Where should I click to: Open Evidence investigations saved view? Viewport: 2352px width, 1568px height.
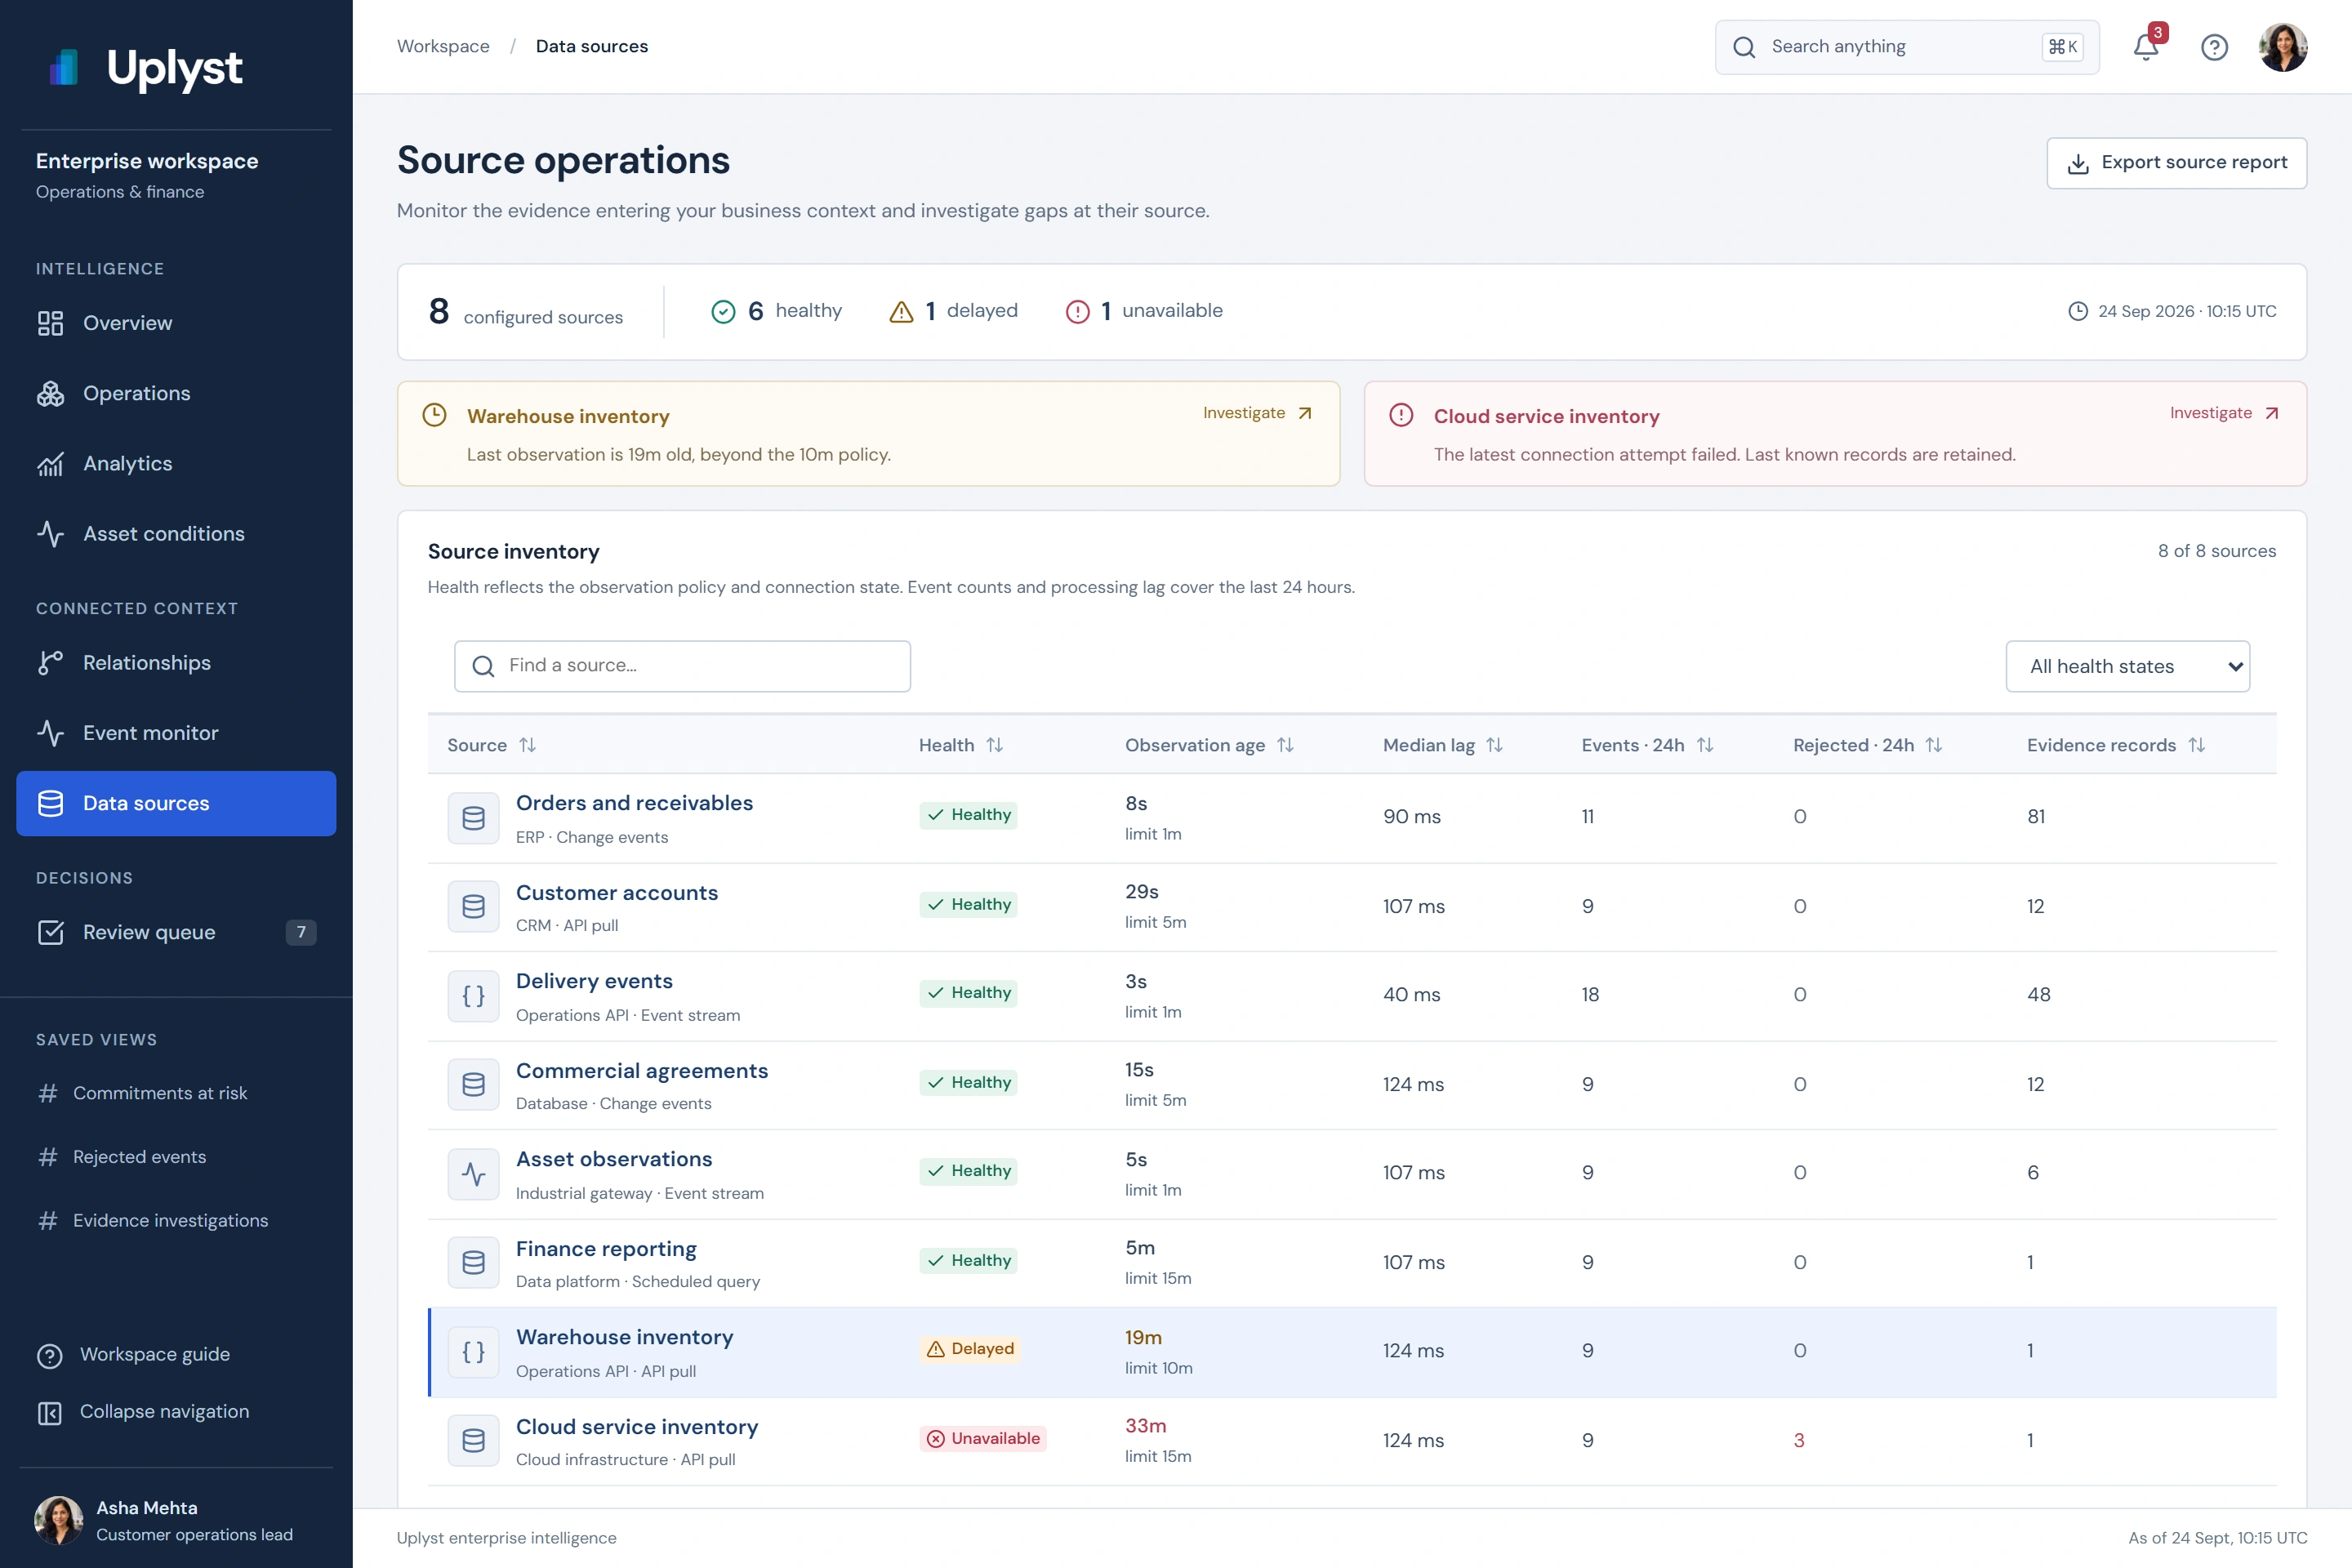pos(176,1220)
